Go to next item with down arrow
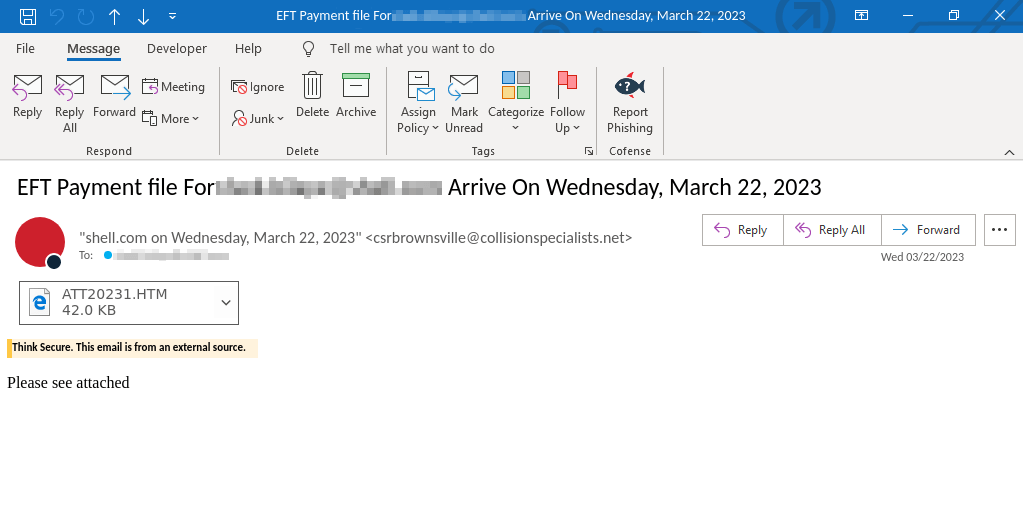The image size is (1023, 531). click(144, 16)
